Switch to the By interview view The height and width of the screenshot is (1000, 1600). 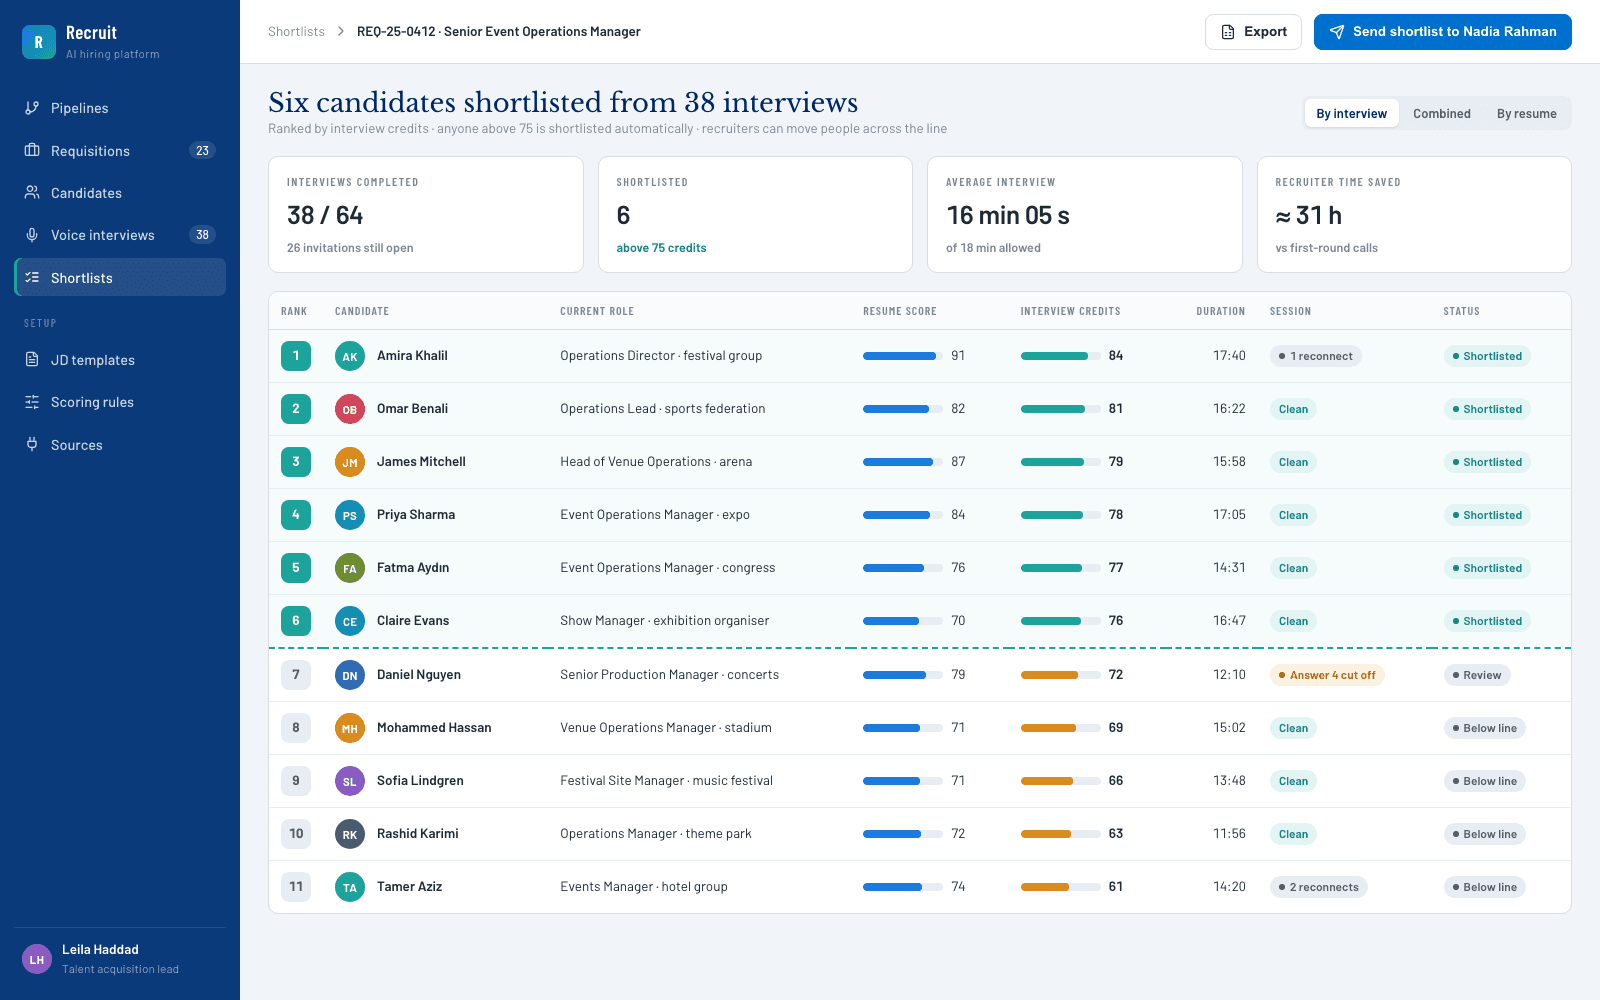pyautogui.click(x=1351, y=113)
